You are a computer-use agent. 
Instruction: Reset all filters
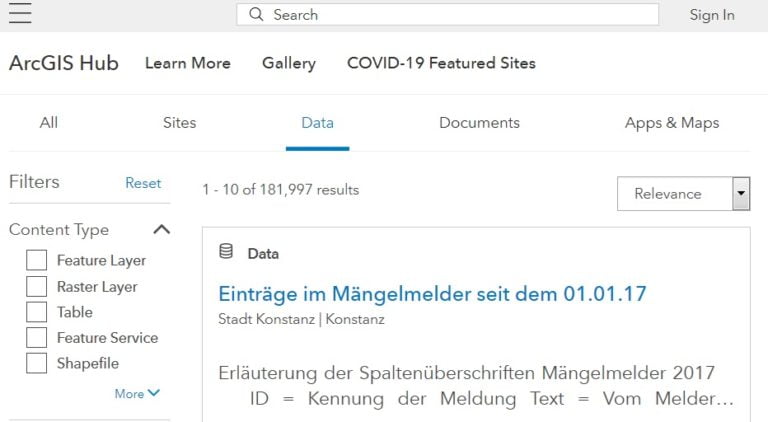[143, 183]
